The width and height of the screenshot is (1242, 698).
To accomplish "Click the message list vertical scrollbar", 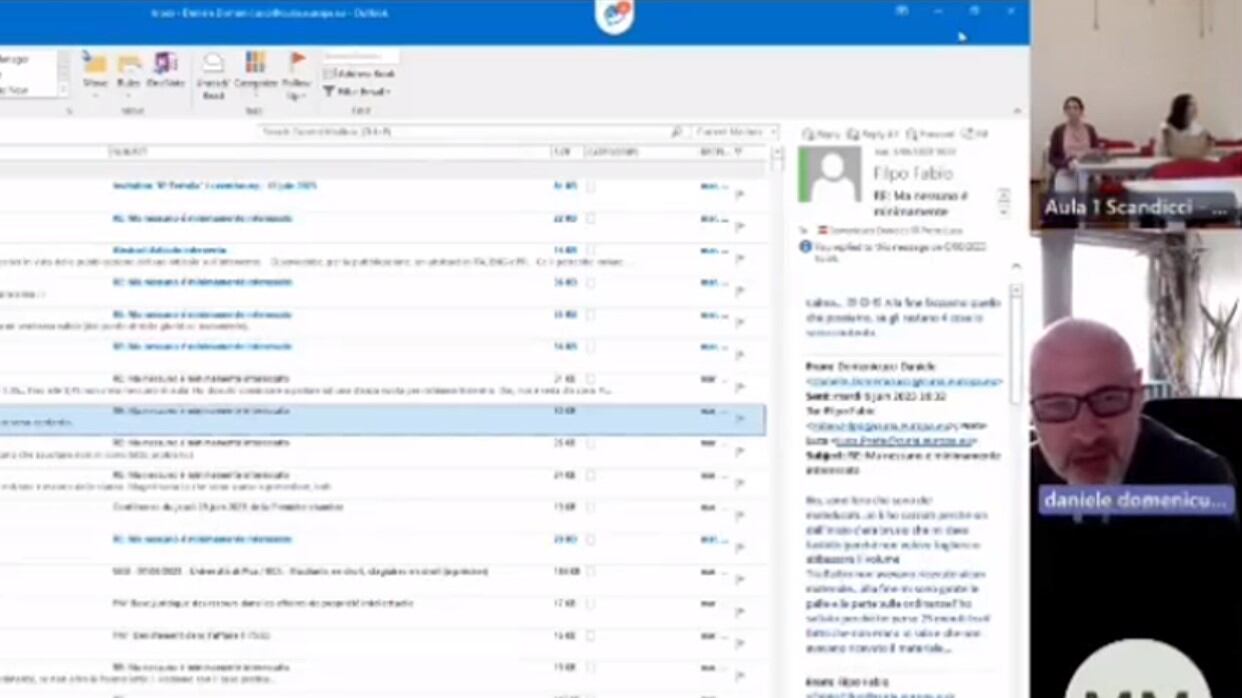I will point(776,420).
